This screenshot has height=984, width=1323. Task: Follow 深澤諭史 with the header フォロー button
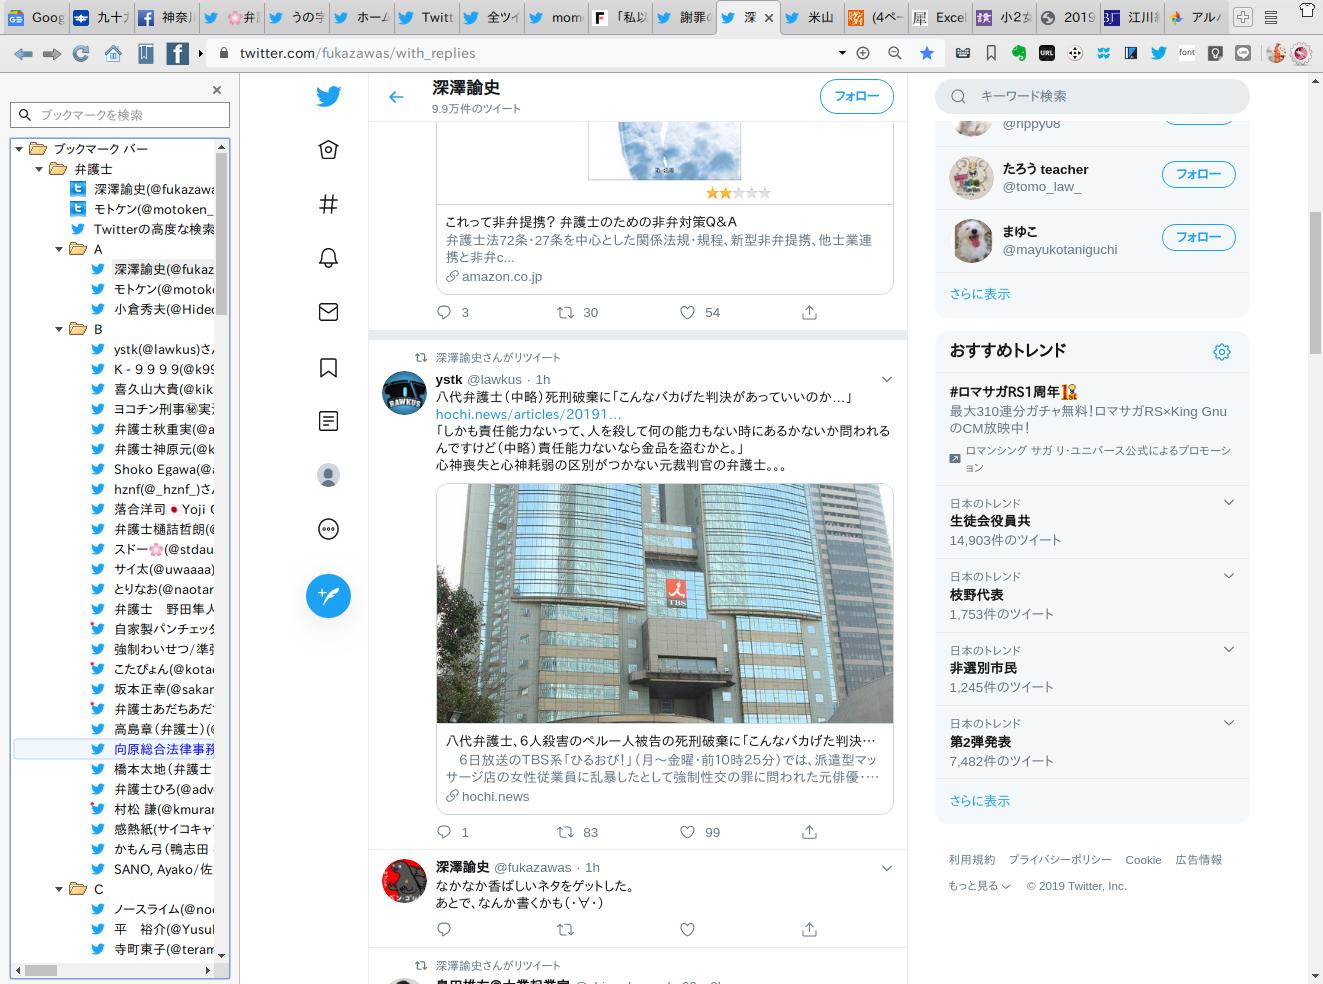click(x=857, y=97)
